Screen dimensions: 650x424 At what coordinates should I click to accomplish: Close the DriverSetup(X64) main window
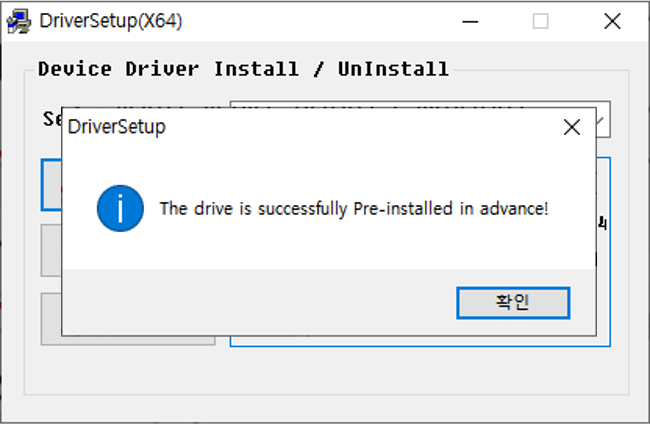pos(612,22)
